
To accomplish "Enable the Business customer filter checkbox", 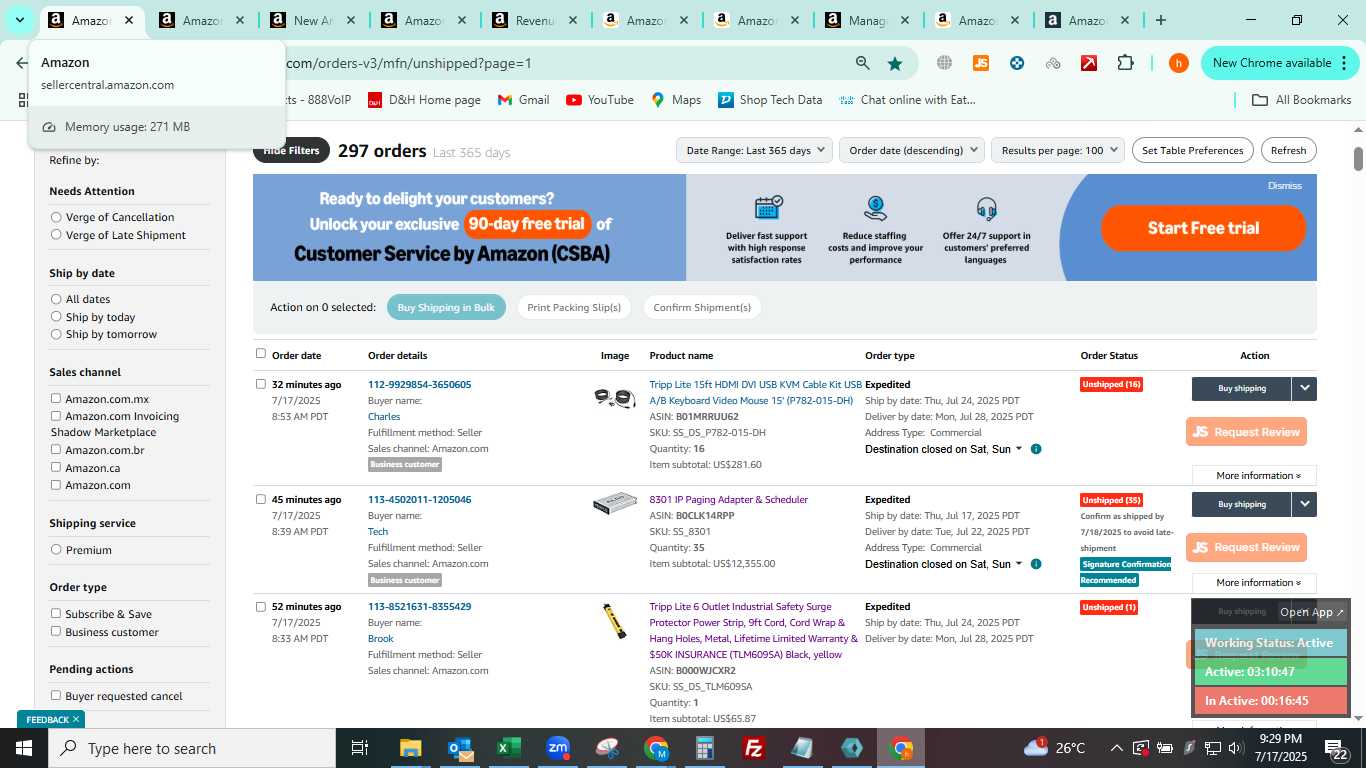I will point(56,631).
